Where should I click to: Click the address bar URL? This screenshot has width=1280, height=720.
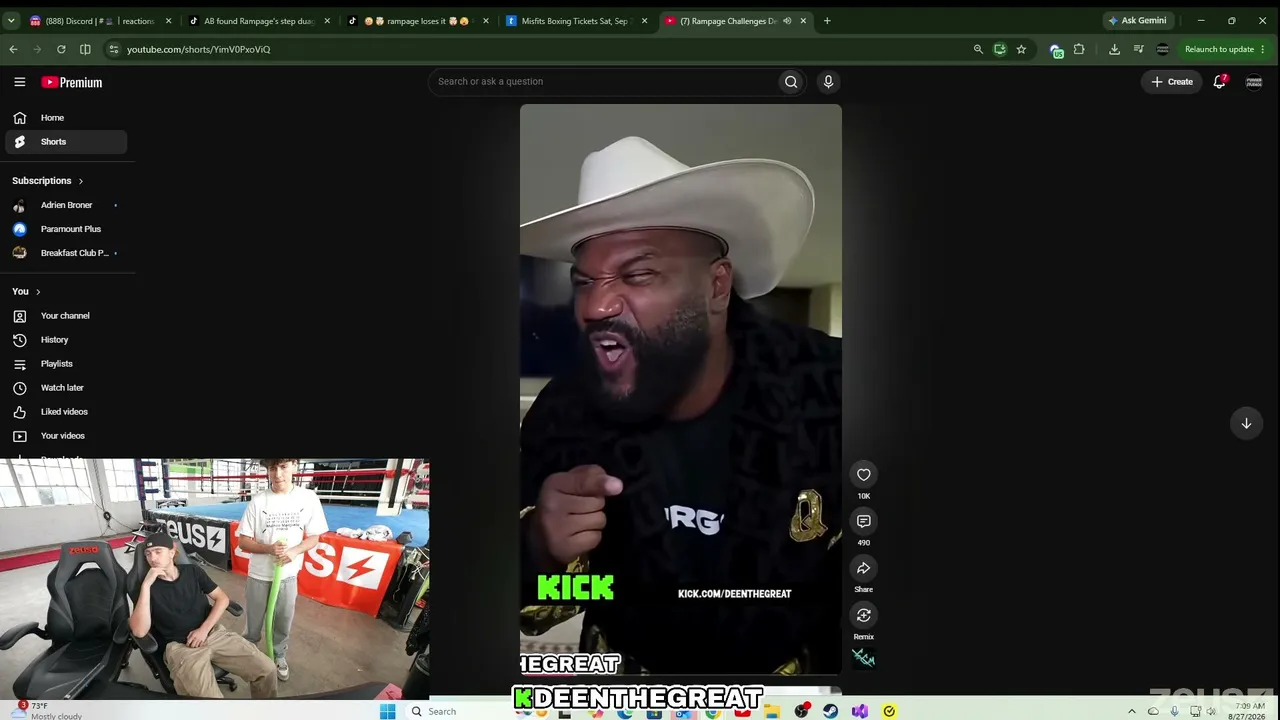point(198,49)
